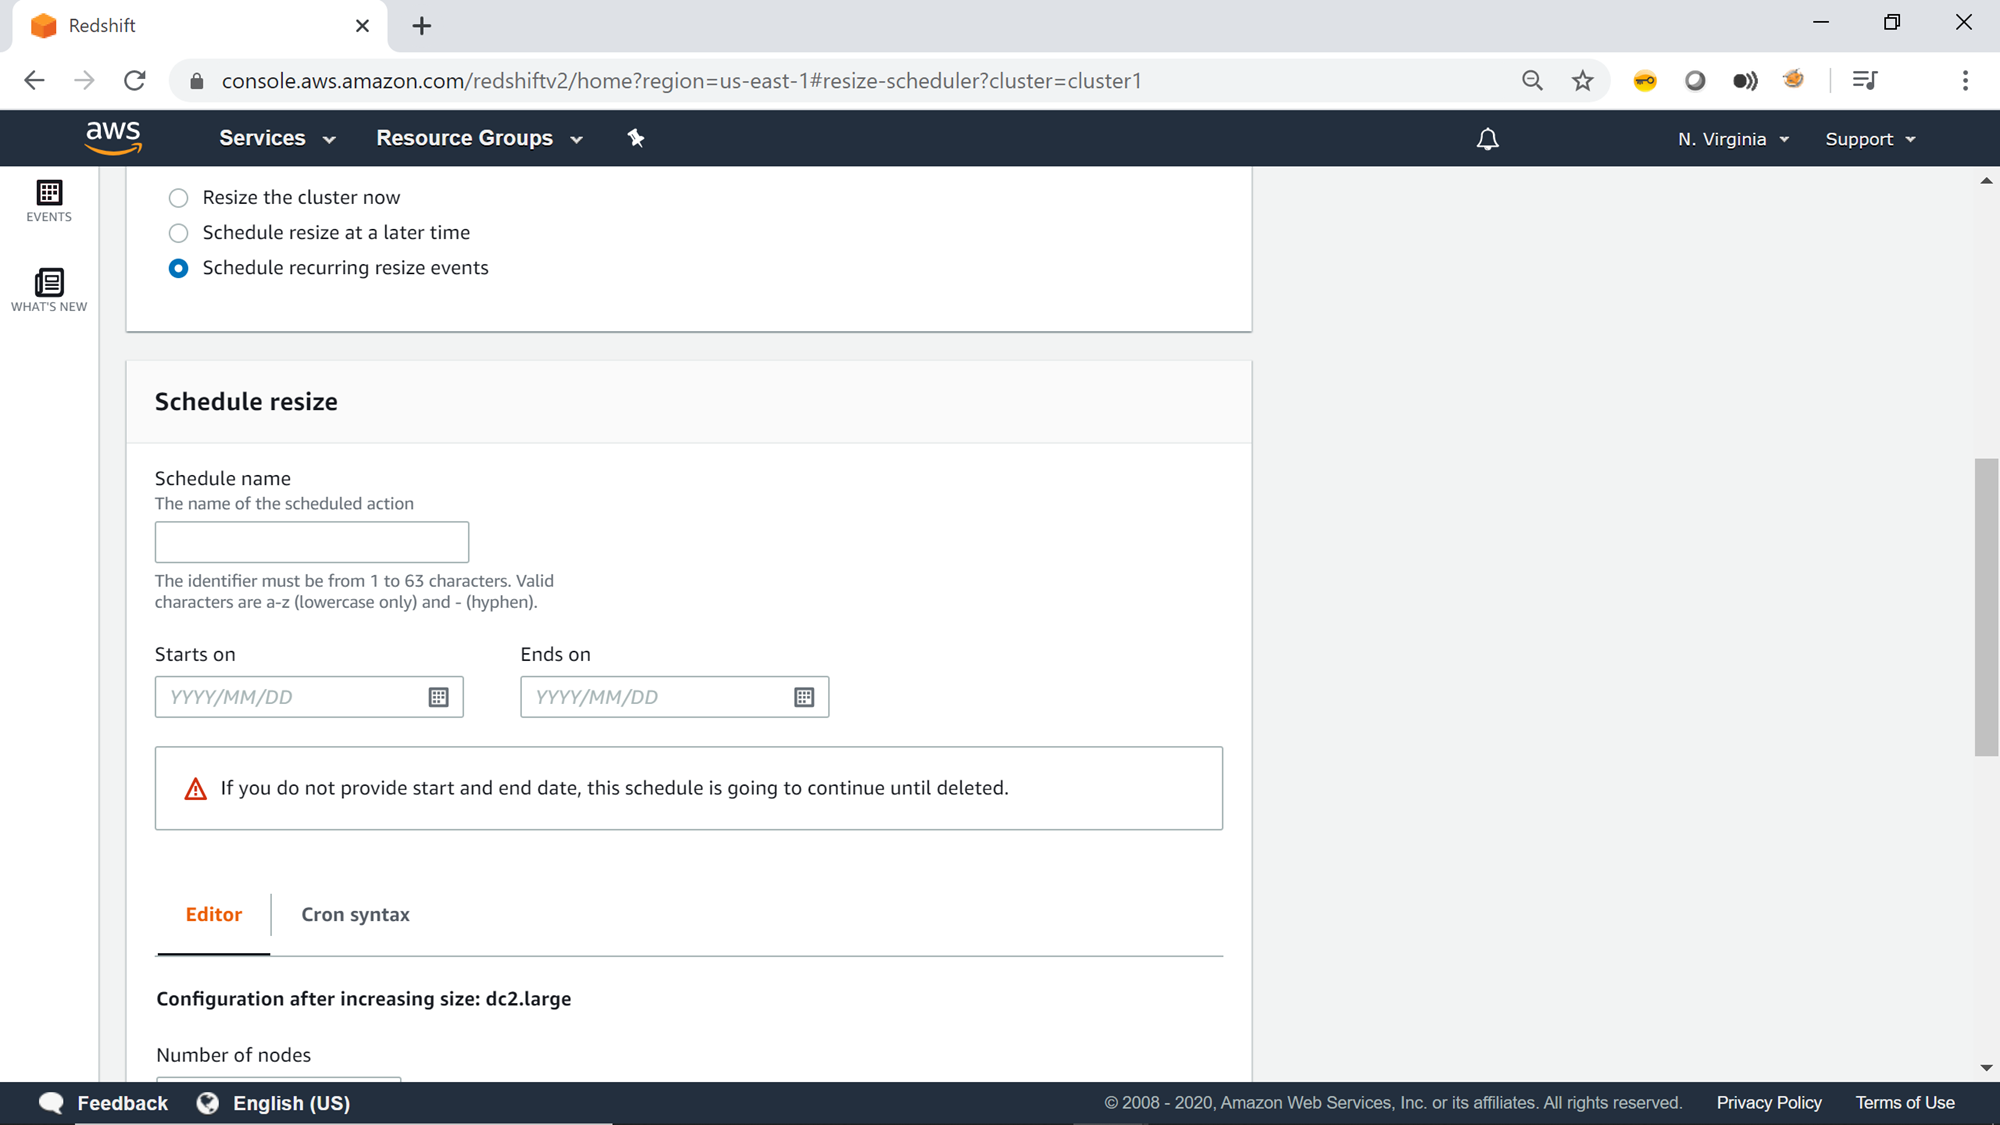2000x1125 pixels.
Task: Click the pin shortcuts icon in navbar
Action: click(x=636, y=138)
